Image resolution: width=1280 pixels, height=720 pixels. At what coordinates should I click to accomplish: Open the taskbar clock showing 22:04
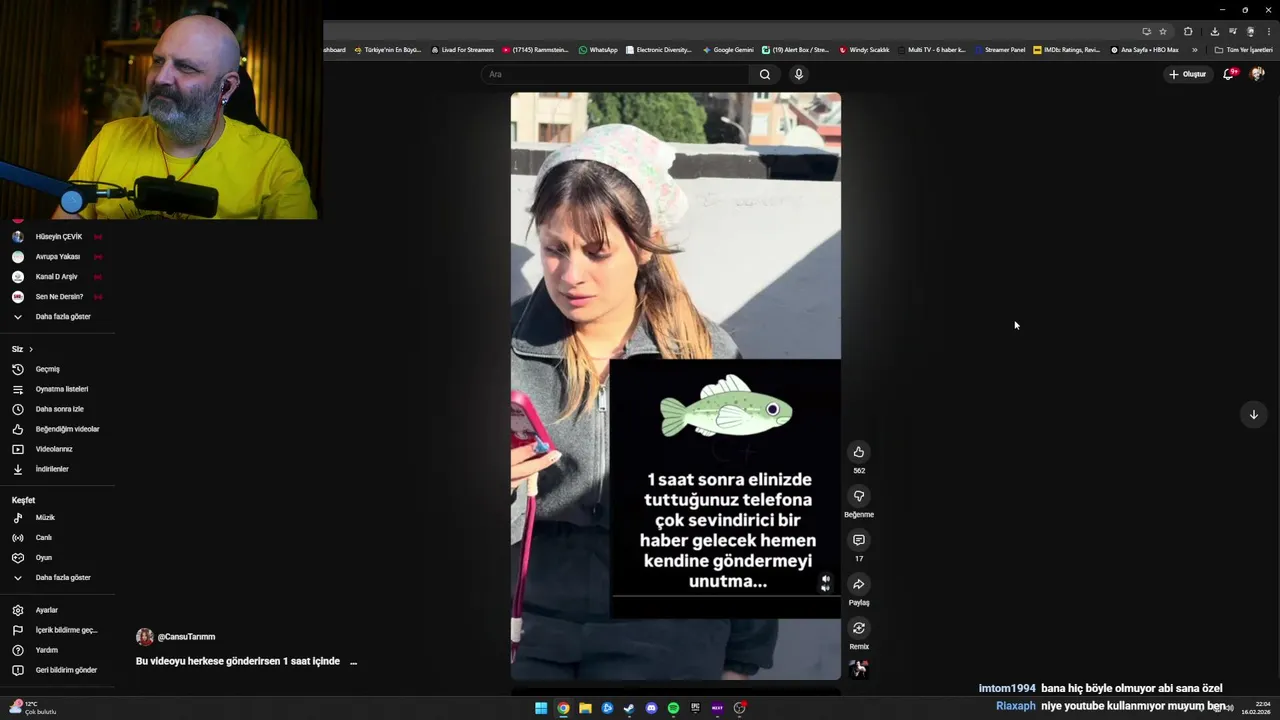coord(1256,708)
